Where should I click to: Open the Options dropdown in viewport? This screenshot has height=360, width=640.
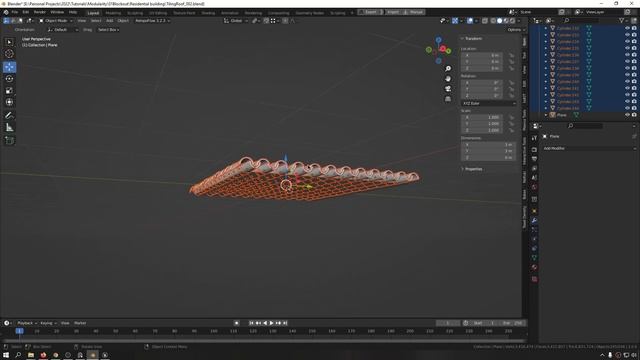pos(516,30)
